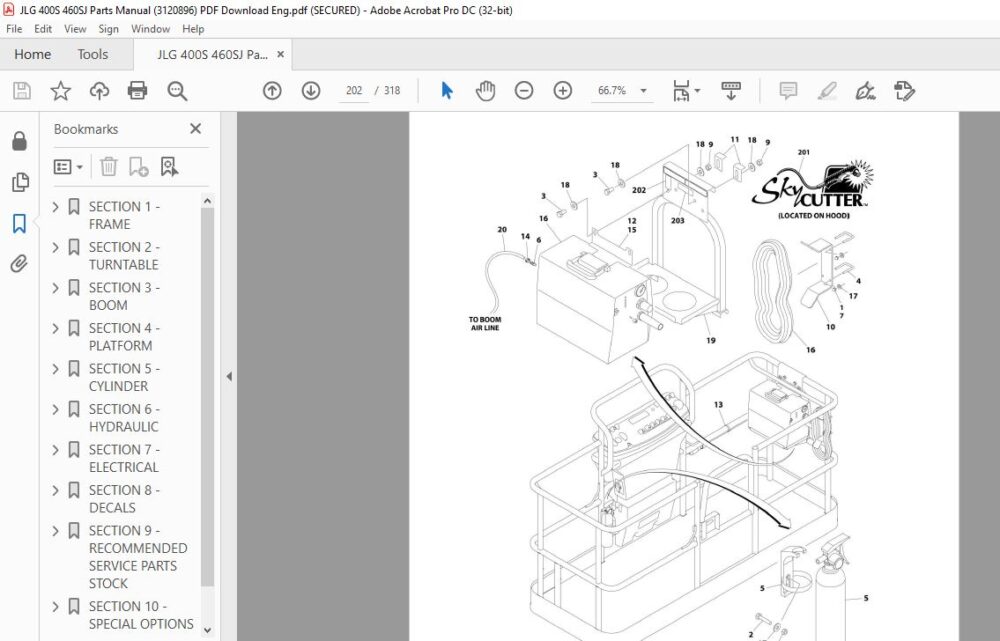This screenshot has height=641, width=1000.
Task: Open Page Thumbnails panel in sidebar
Action: pos(20,182)
